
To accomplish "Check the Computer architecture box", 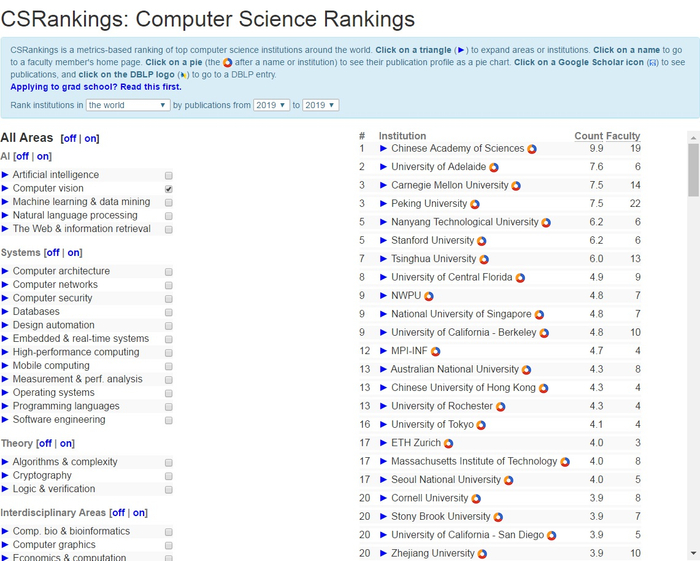I will (x=169, y=272).
